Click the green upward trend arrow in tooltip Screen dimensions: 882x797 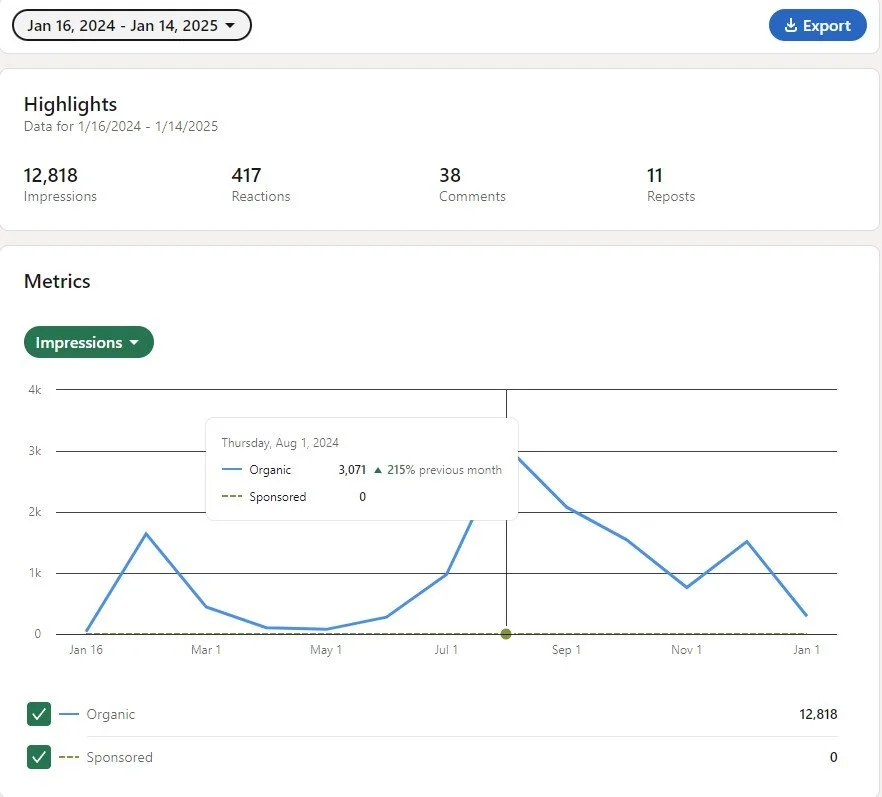pos(378,470)
